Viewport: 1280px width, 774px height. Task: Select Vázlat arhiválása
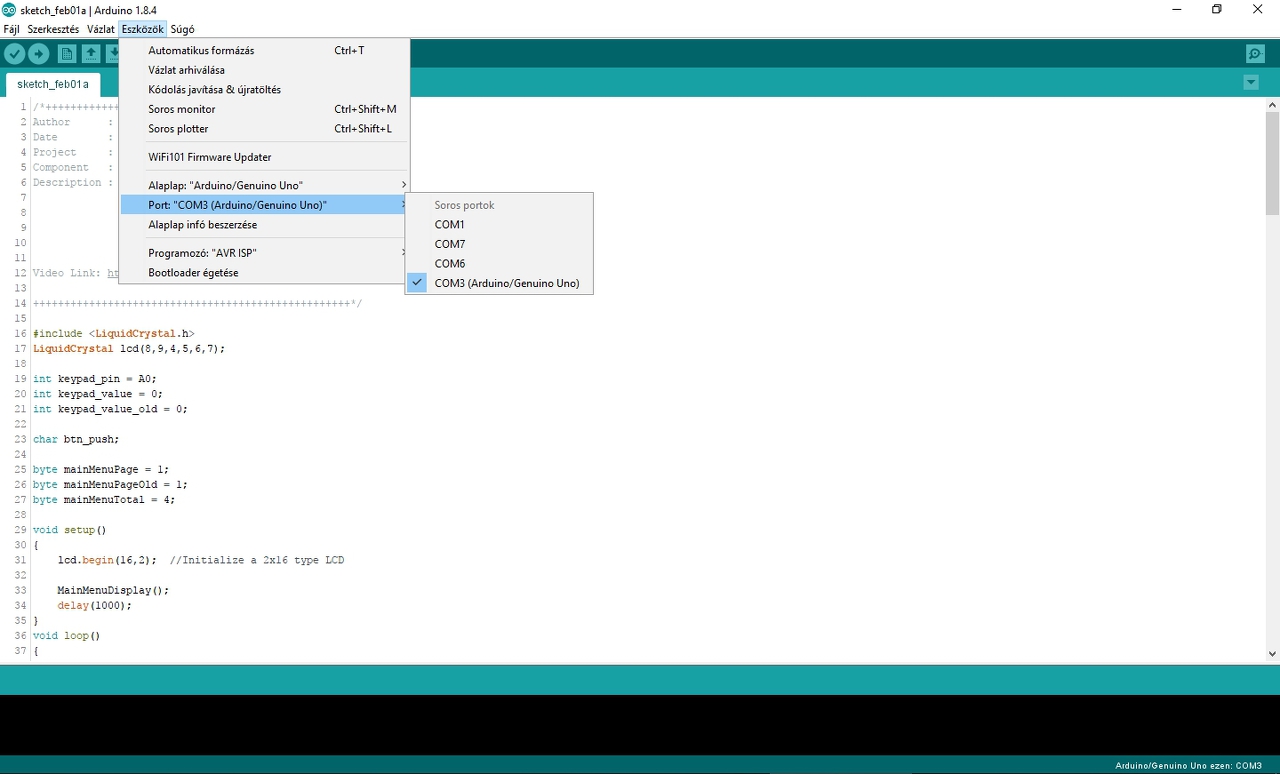264,70
